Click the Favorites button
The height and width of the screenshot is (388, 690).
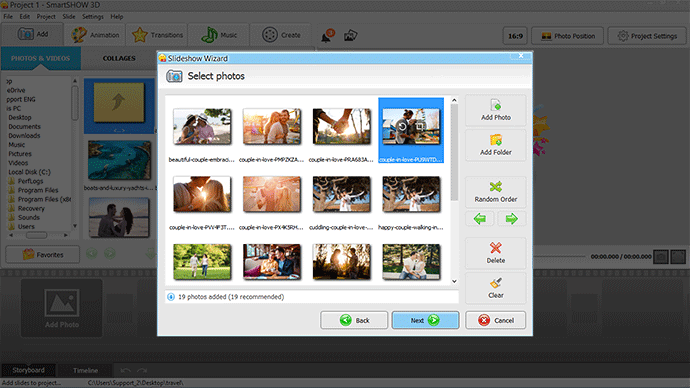pos(43,254)
